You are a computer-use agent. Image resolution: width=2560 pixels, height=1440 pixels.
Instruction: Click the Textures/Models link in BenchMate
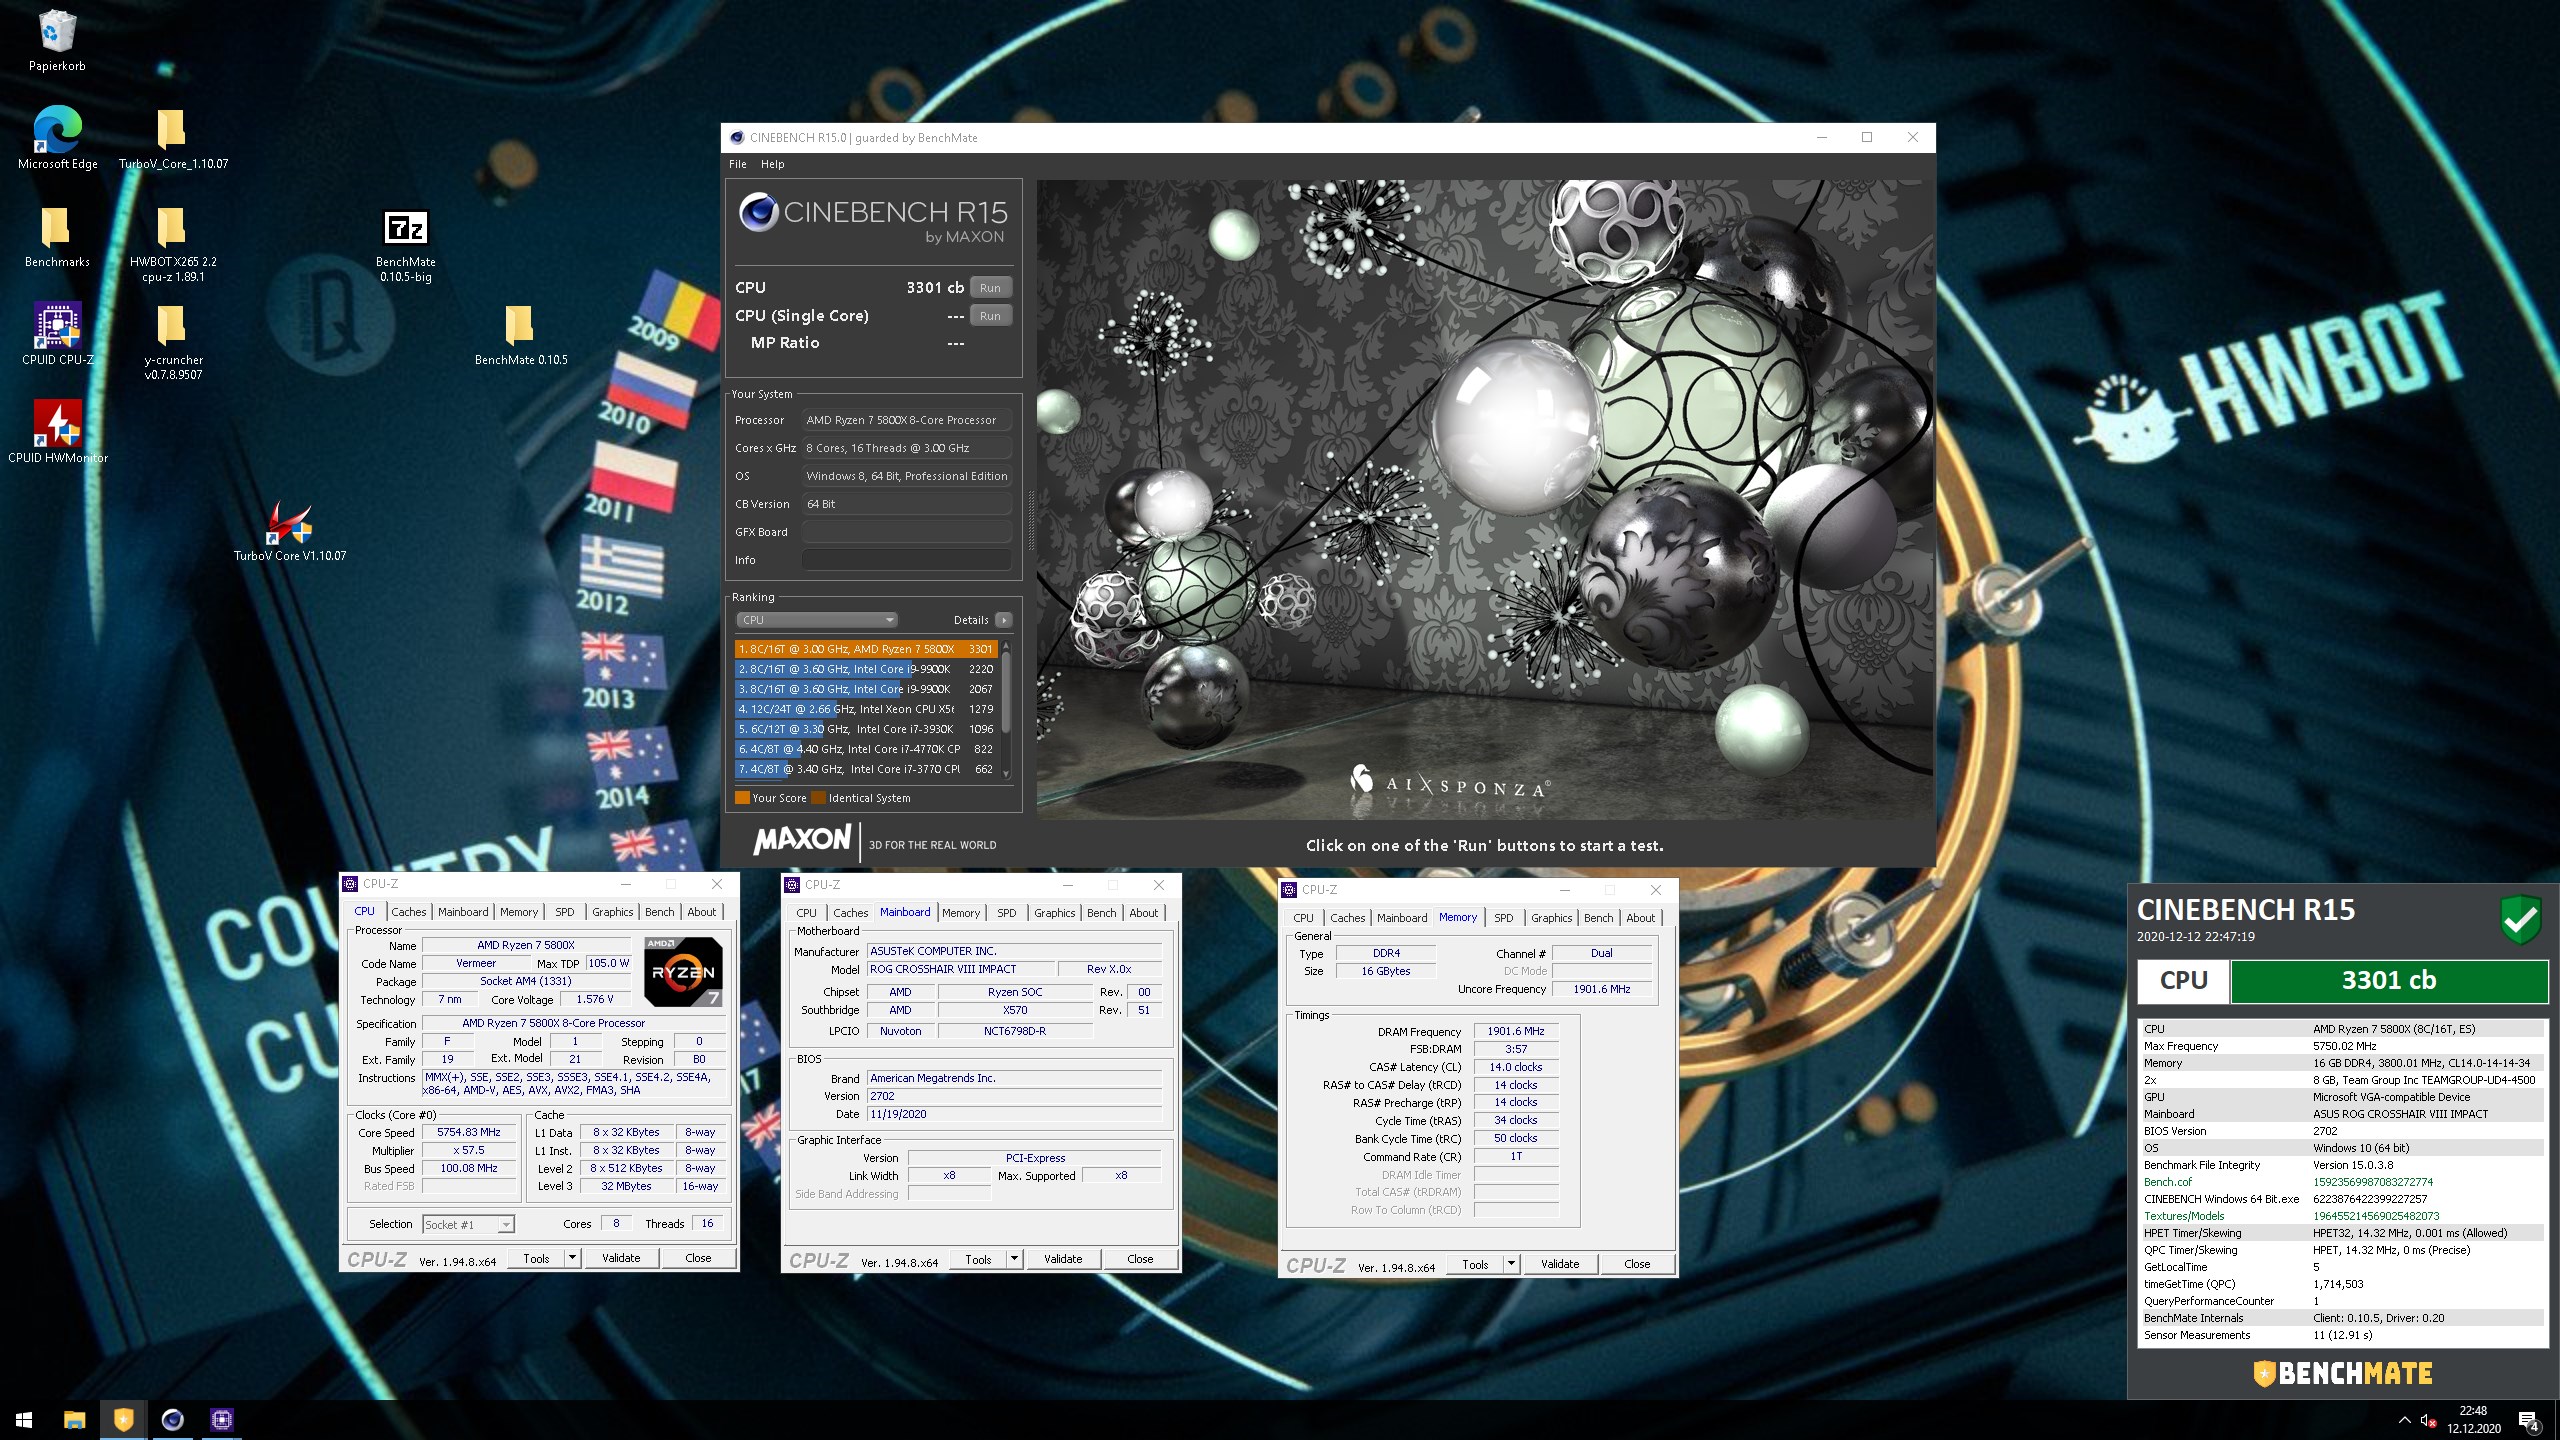click(2184, 1216)
